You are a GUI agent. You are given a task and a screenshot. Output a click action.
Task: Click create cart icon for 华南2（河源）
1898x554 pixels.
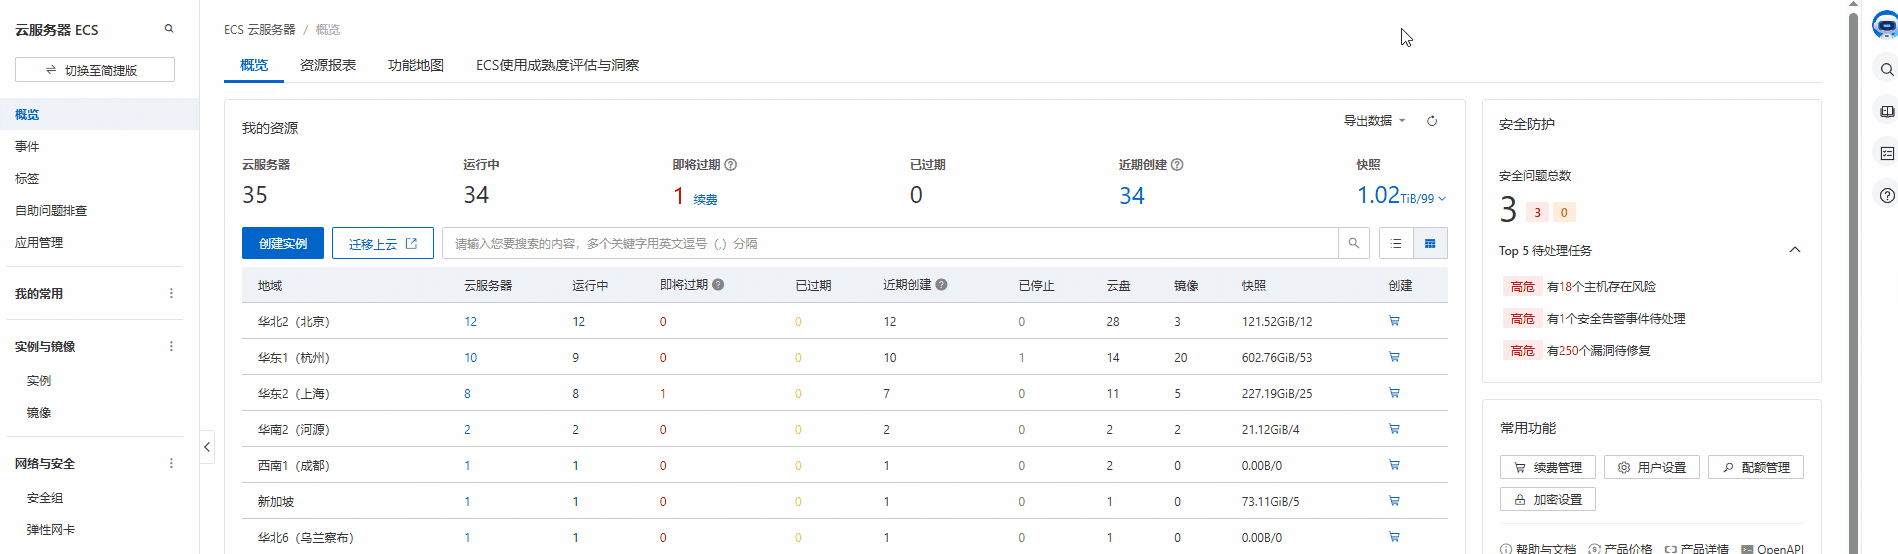[1394, 429]
